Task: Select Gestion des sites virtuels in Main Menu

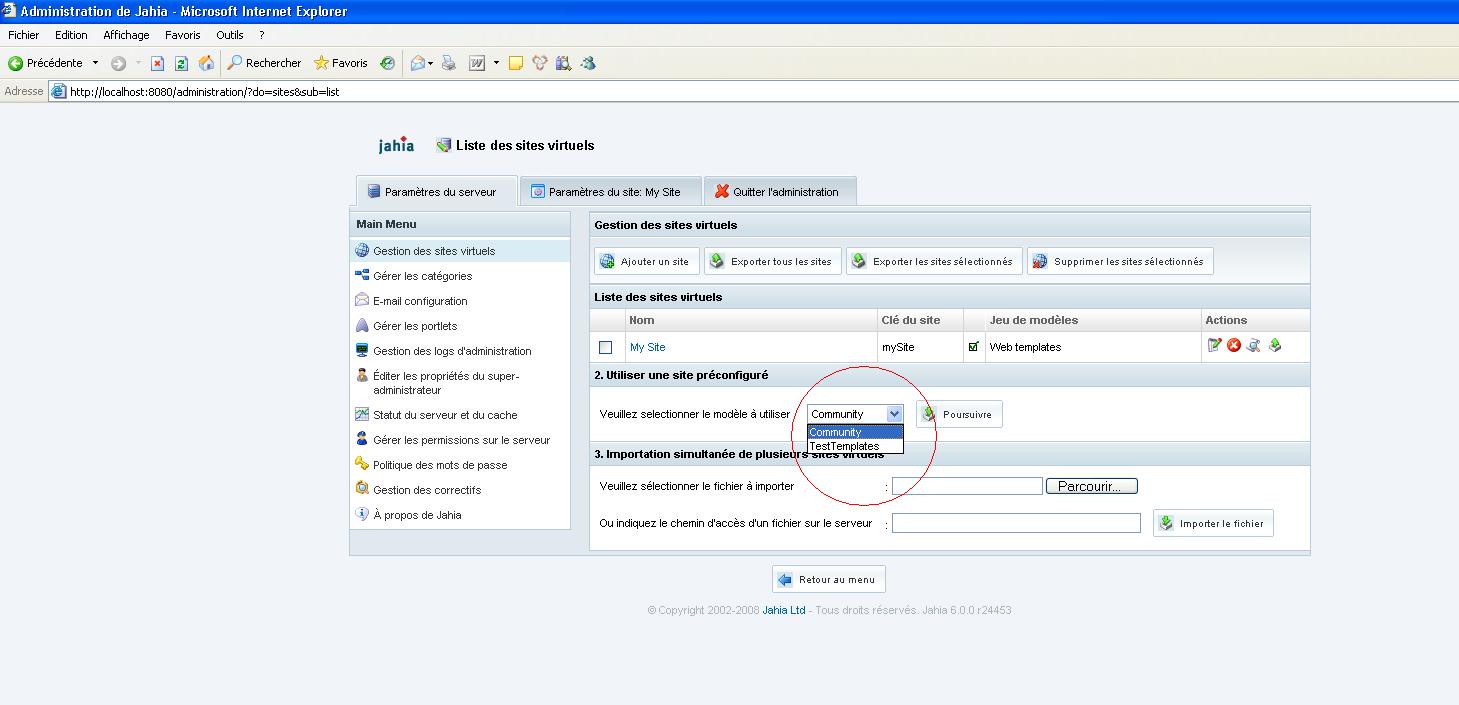Action: 460,251
